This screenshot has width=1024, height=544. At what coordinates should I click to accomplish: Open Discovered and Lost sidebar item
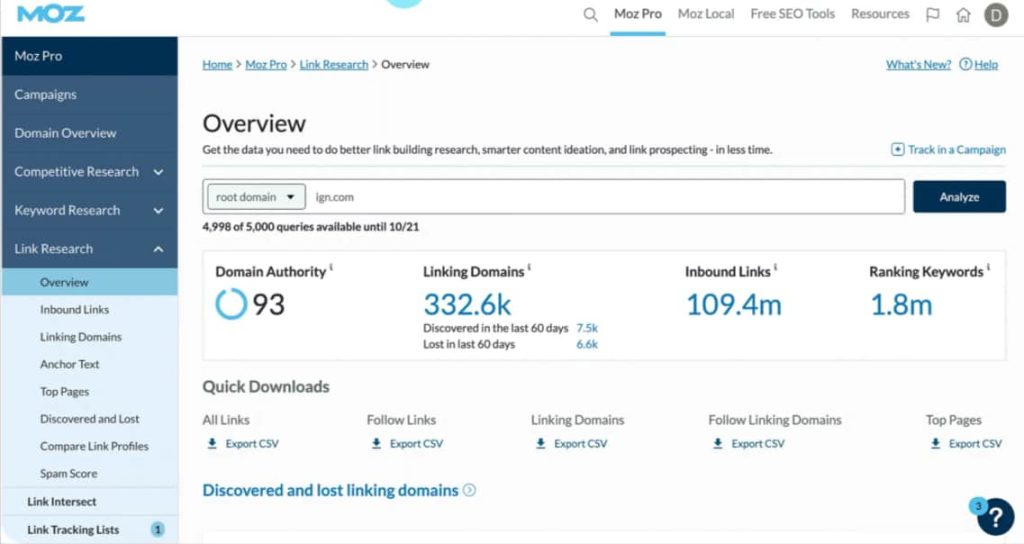point(89,419)
